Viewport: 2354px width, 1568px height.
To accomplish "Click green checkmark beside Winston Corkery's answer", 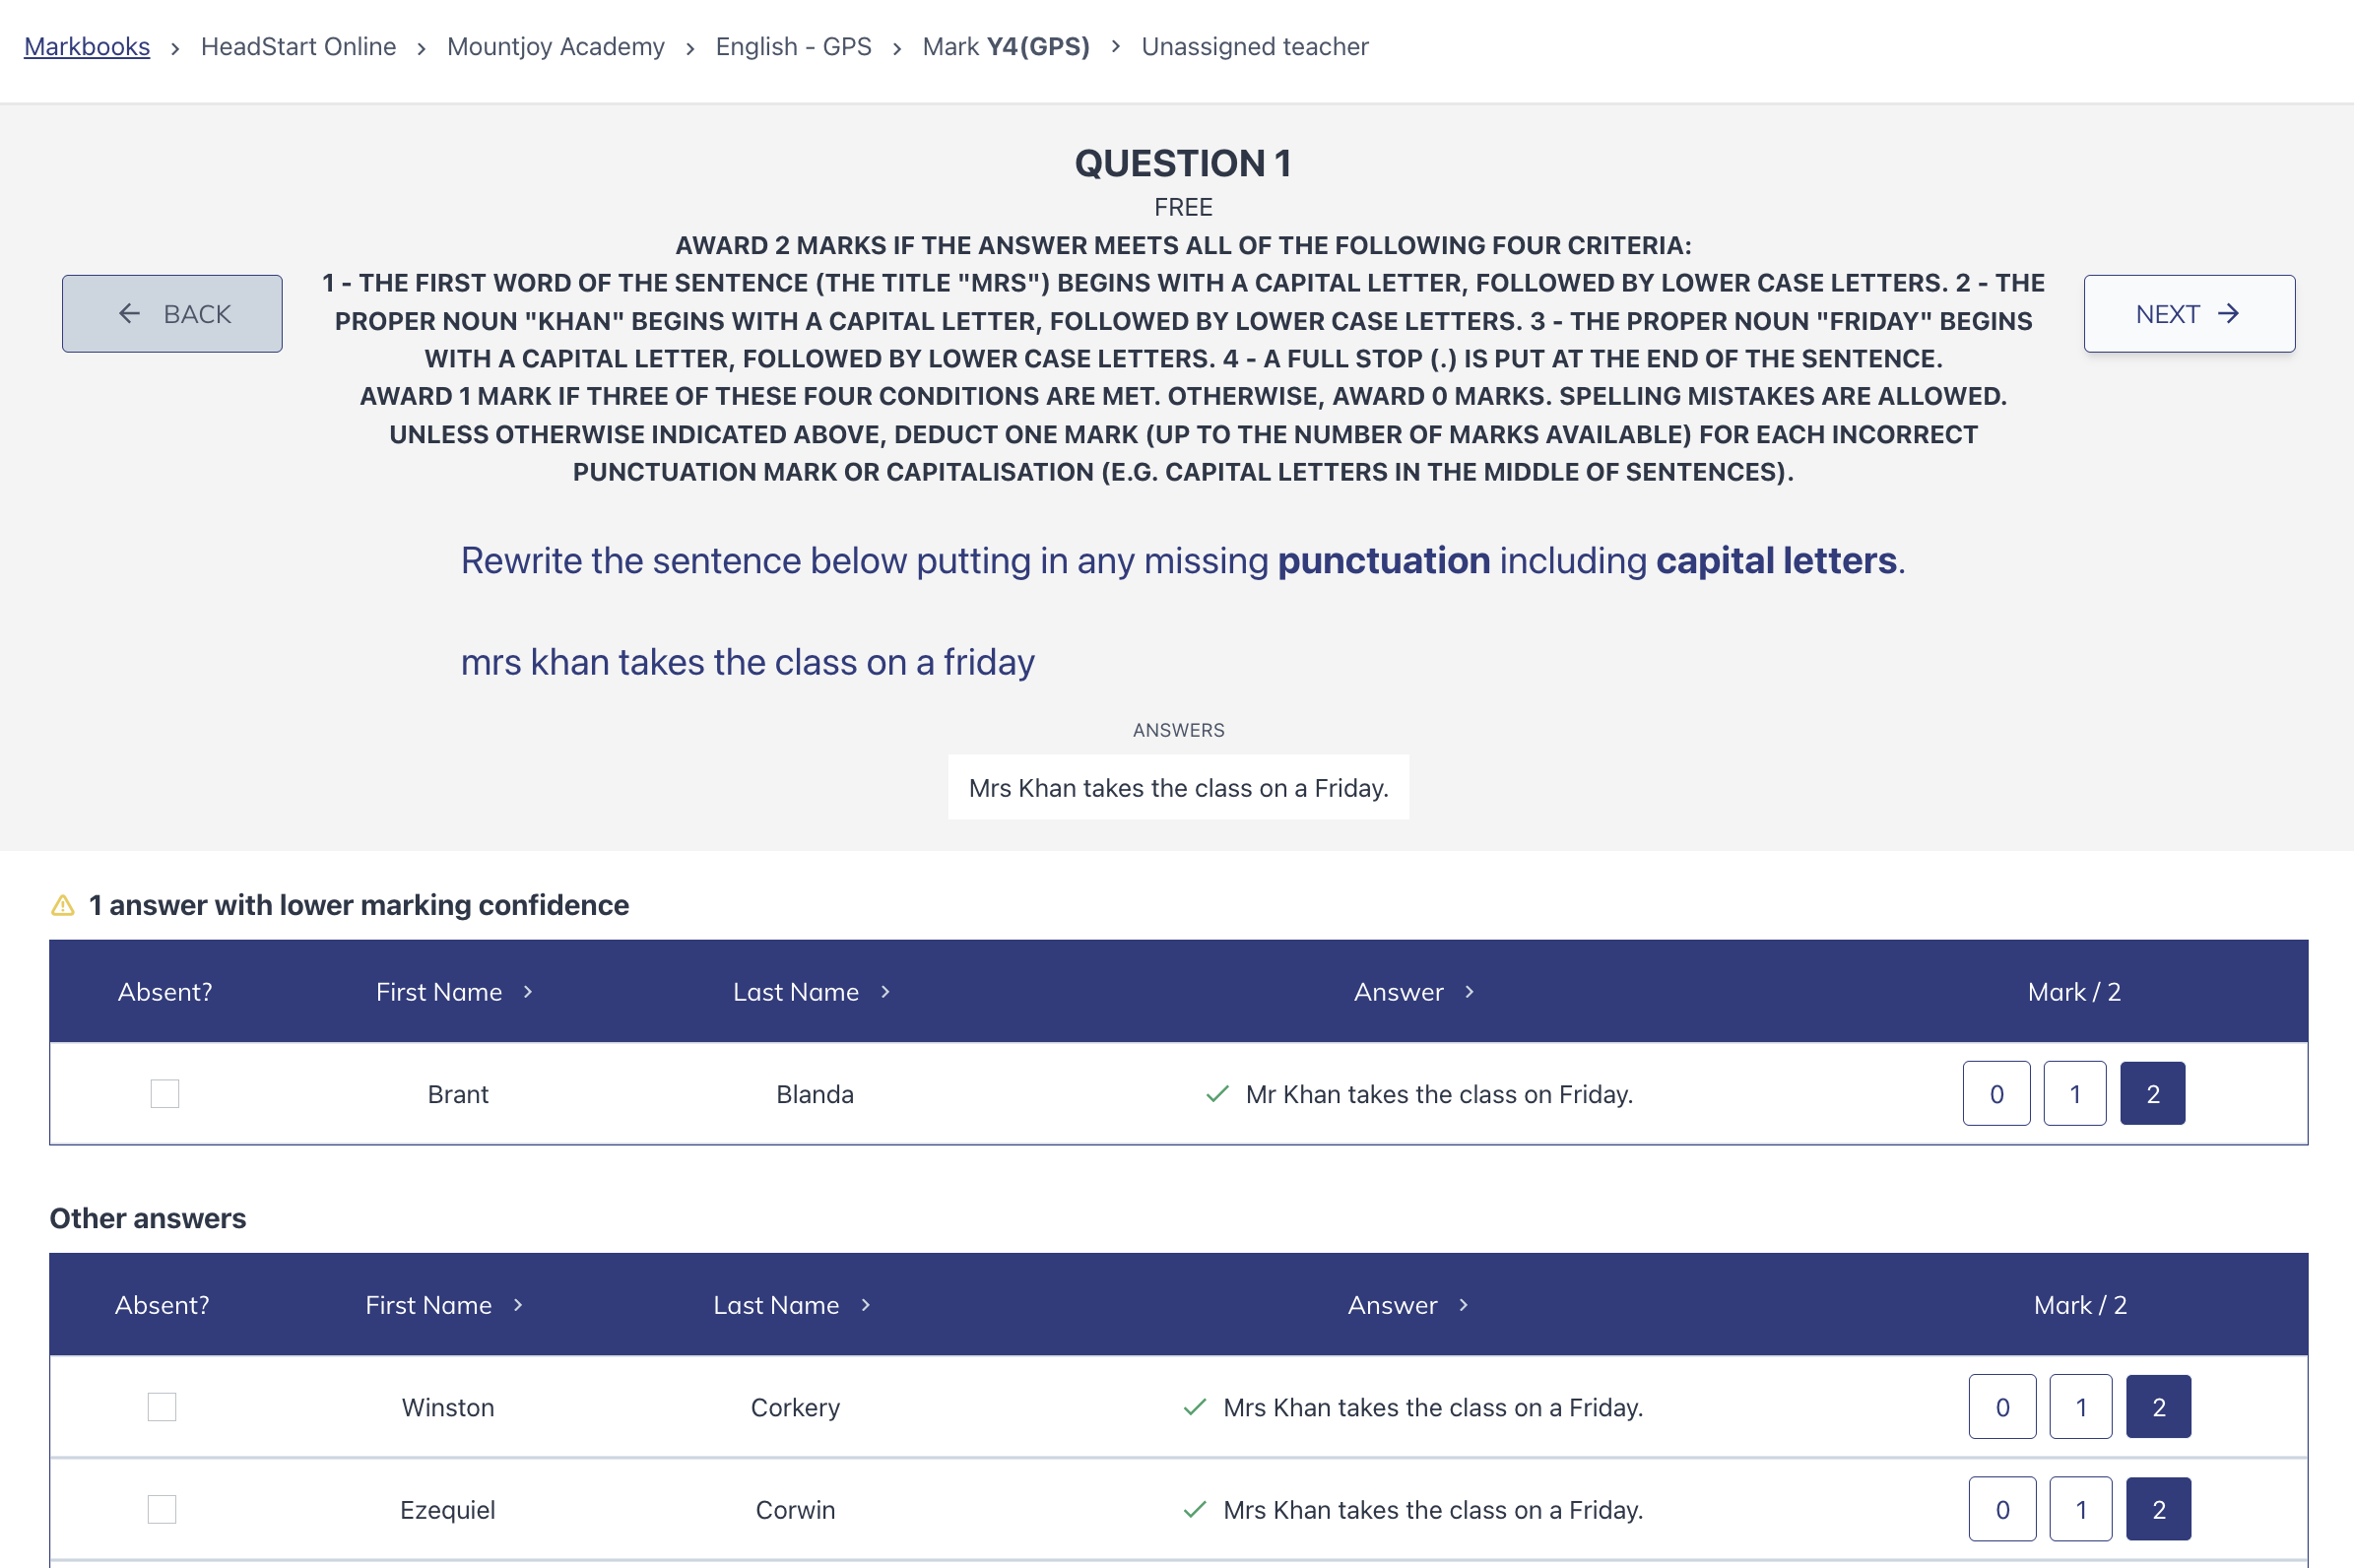I will click(x=1194, y=1407).
